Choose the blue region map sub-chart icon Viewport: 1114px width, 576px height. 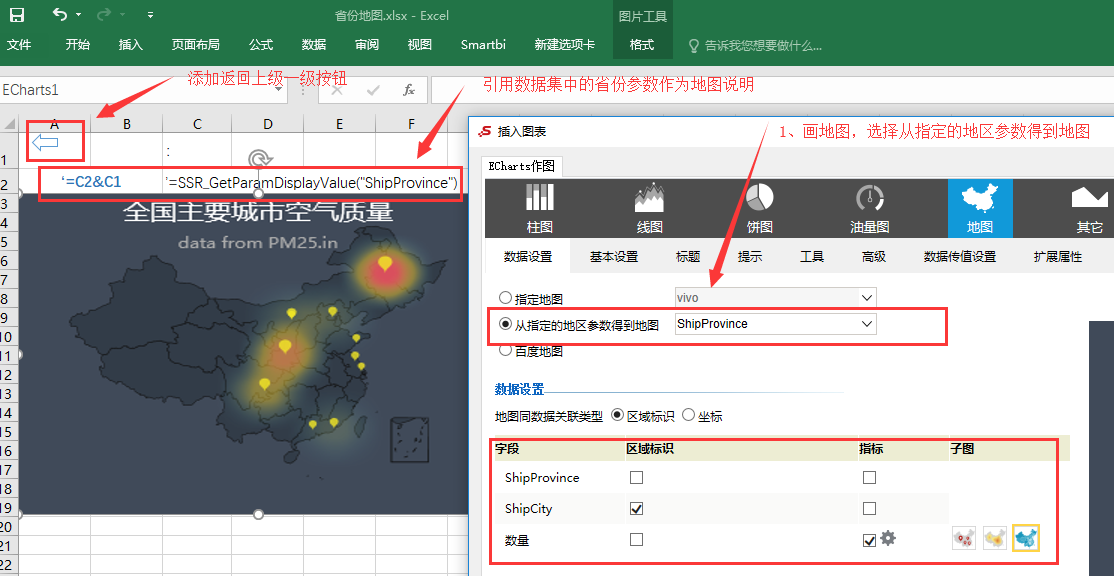tap(1026, 538)
